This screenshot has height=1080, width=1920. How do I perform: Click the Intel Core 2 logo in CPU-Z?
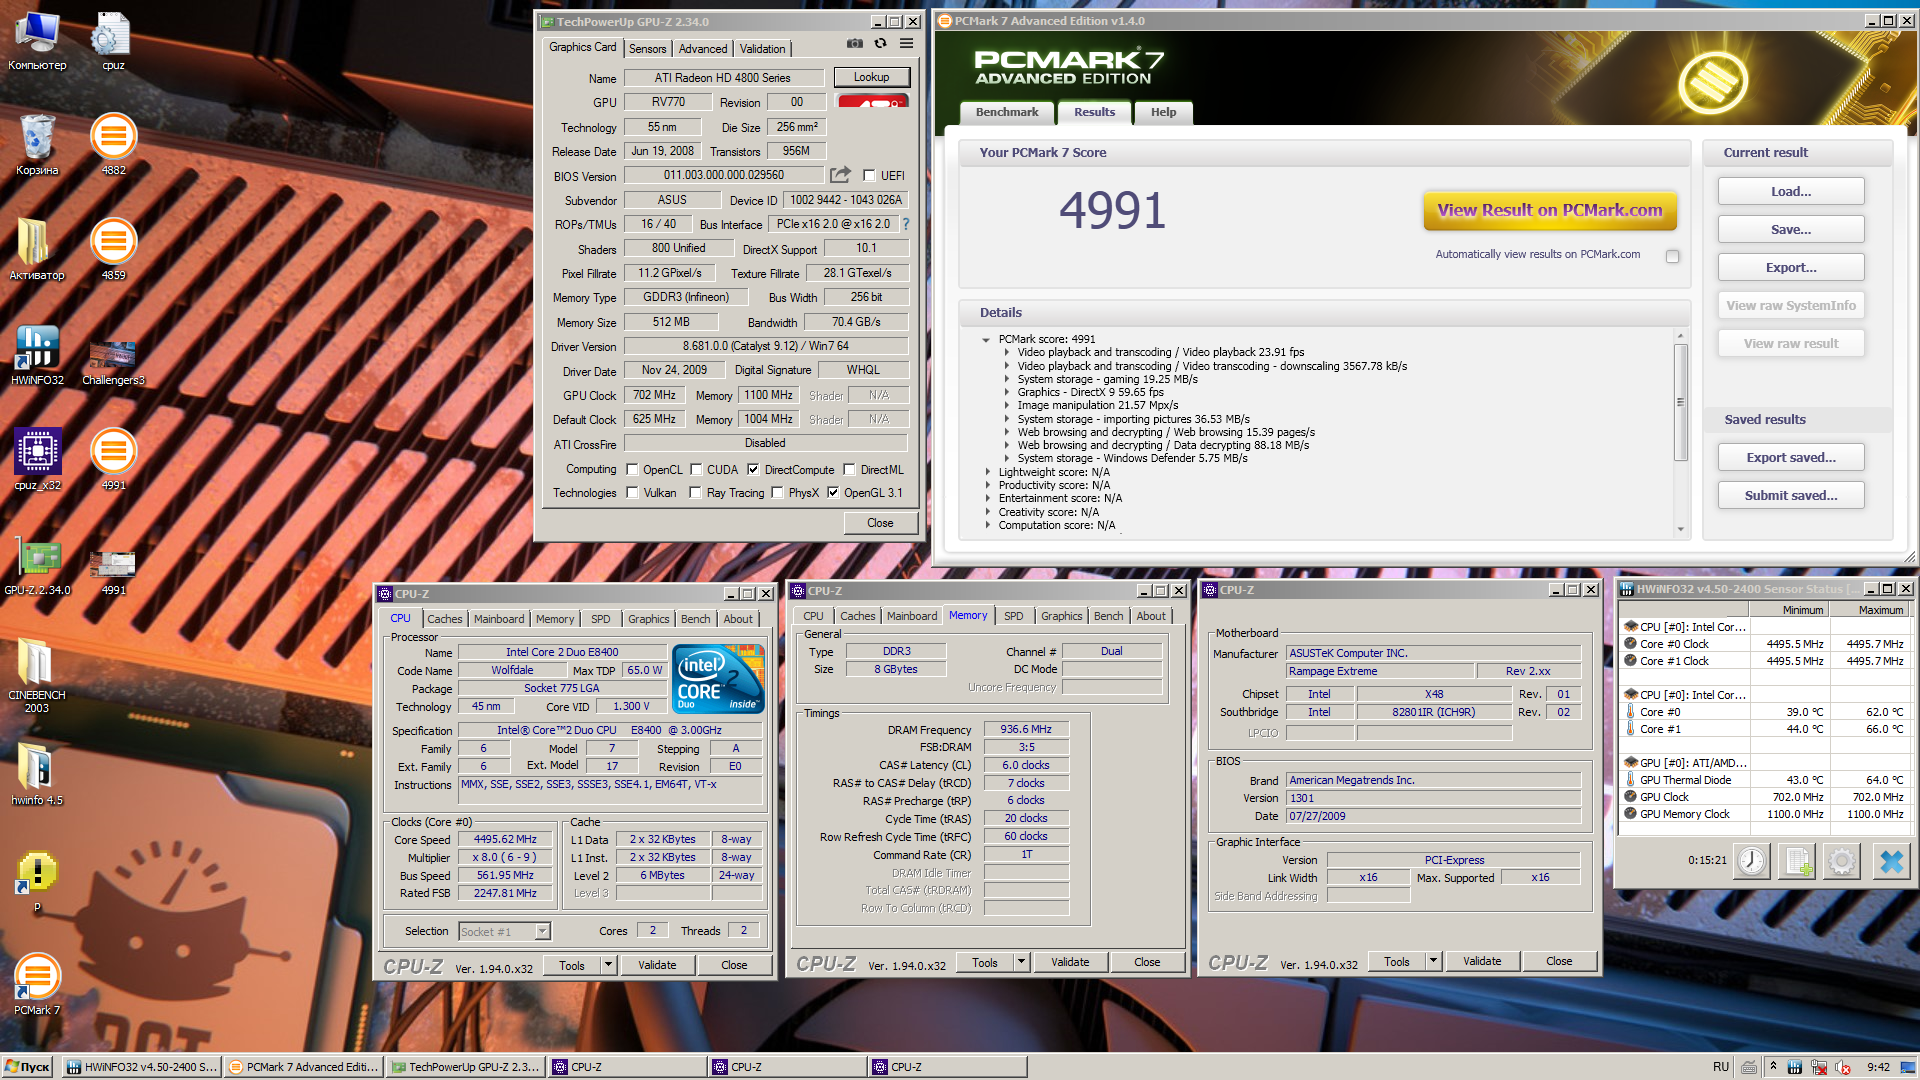[718, 679]
